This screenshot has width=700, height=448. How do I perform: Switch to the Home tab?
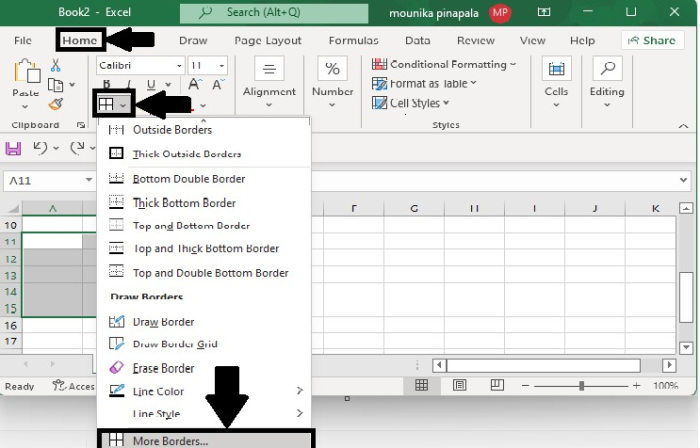(x=79, y=41)
